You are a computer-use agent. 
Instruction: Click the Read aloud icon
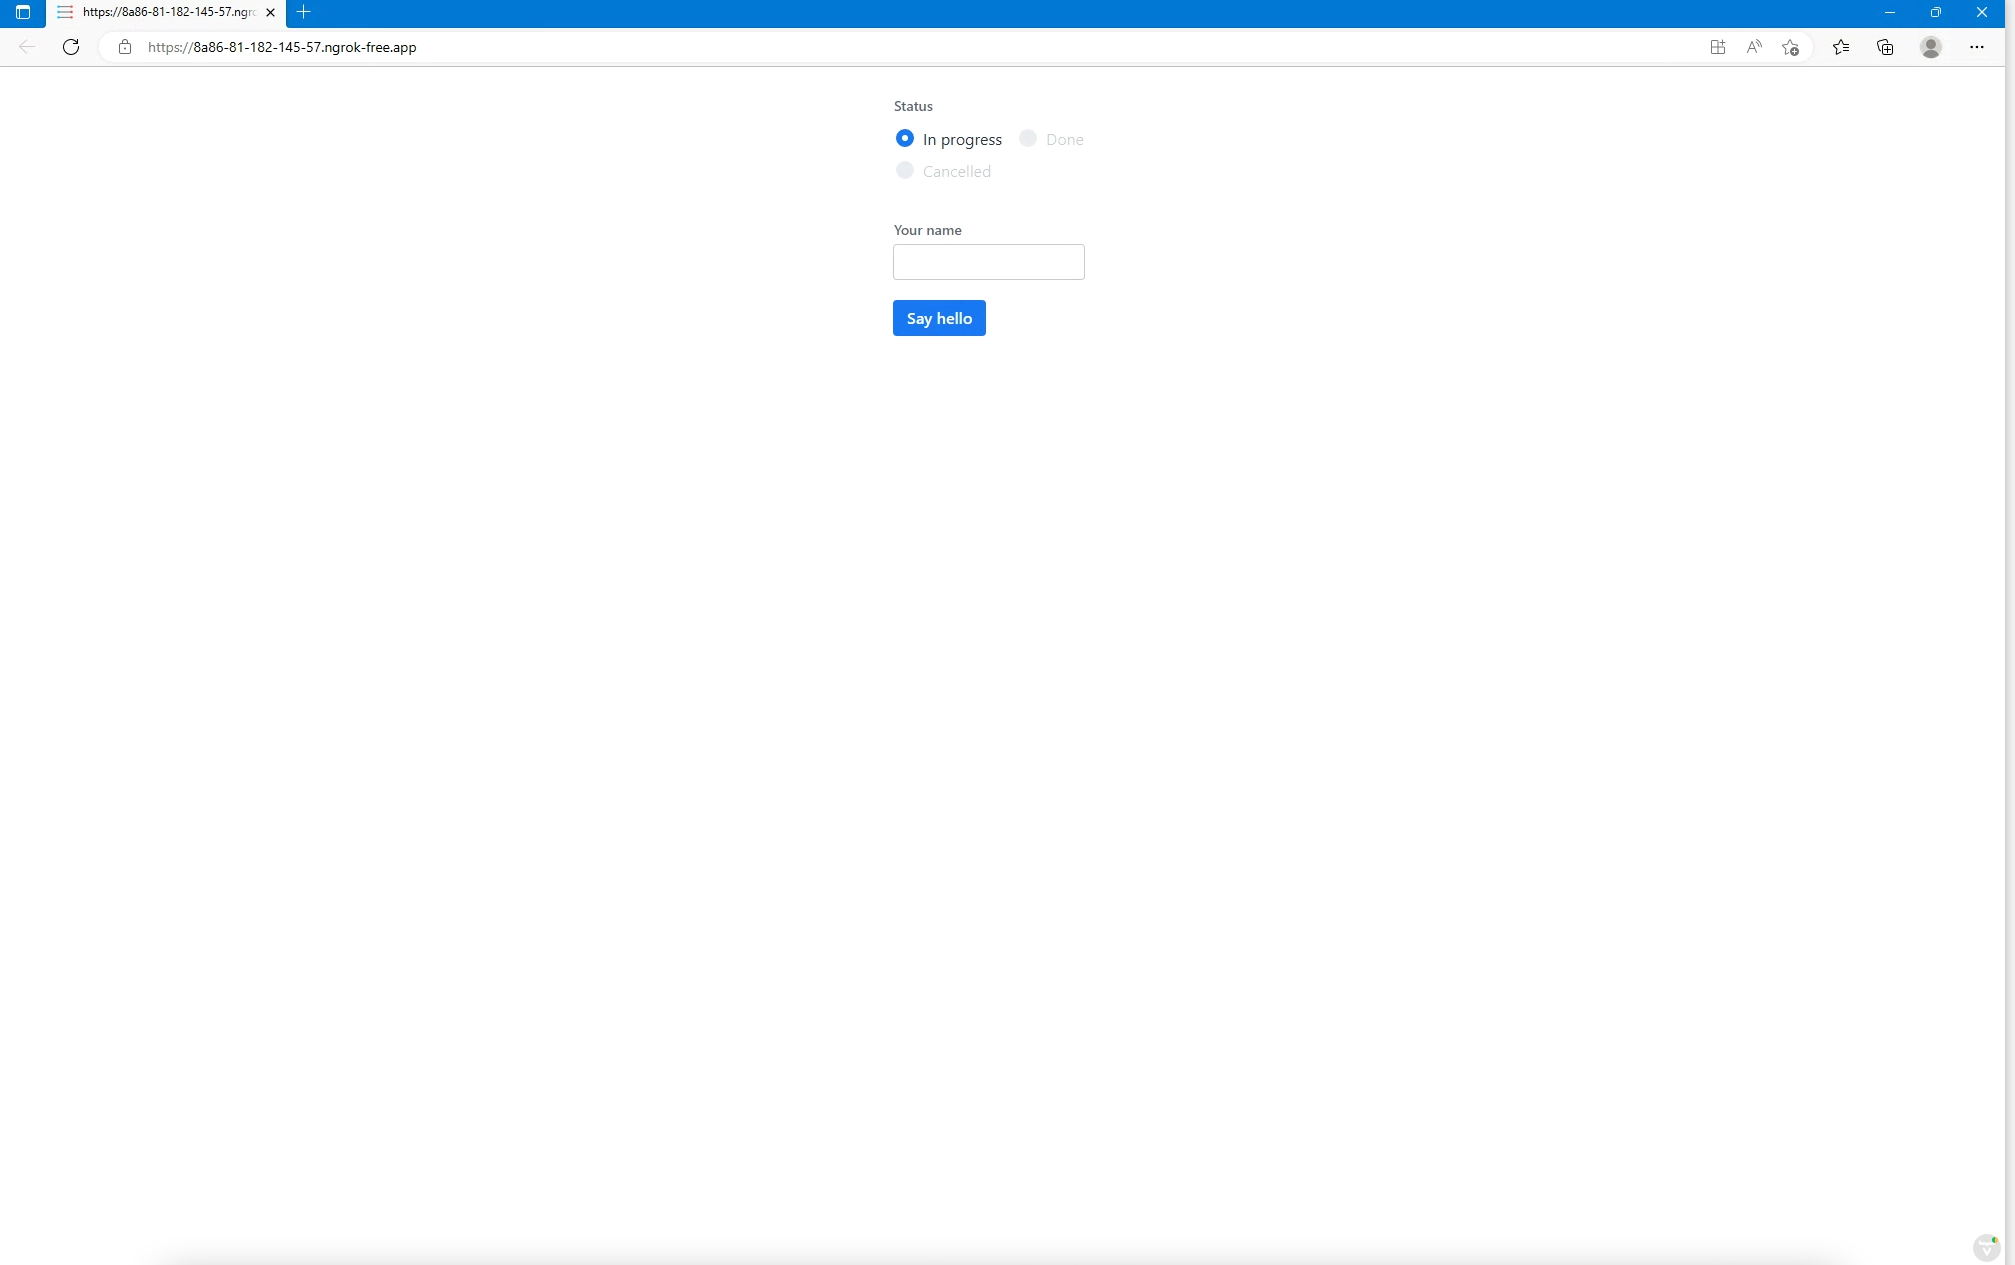[1754, 47]
